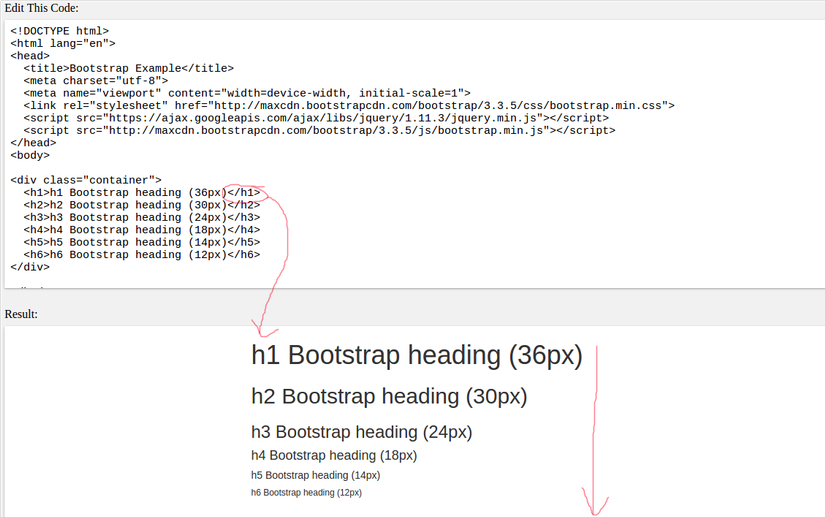Click the rendered h5 Bootstrap heading
Viewport: 825px width, 517px height.
pos(316,475)
